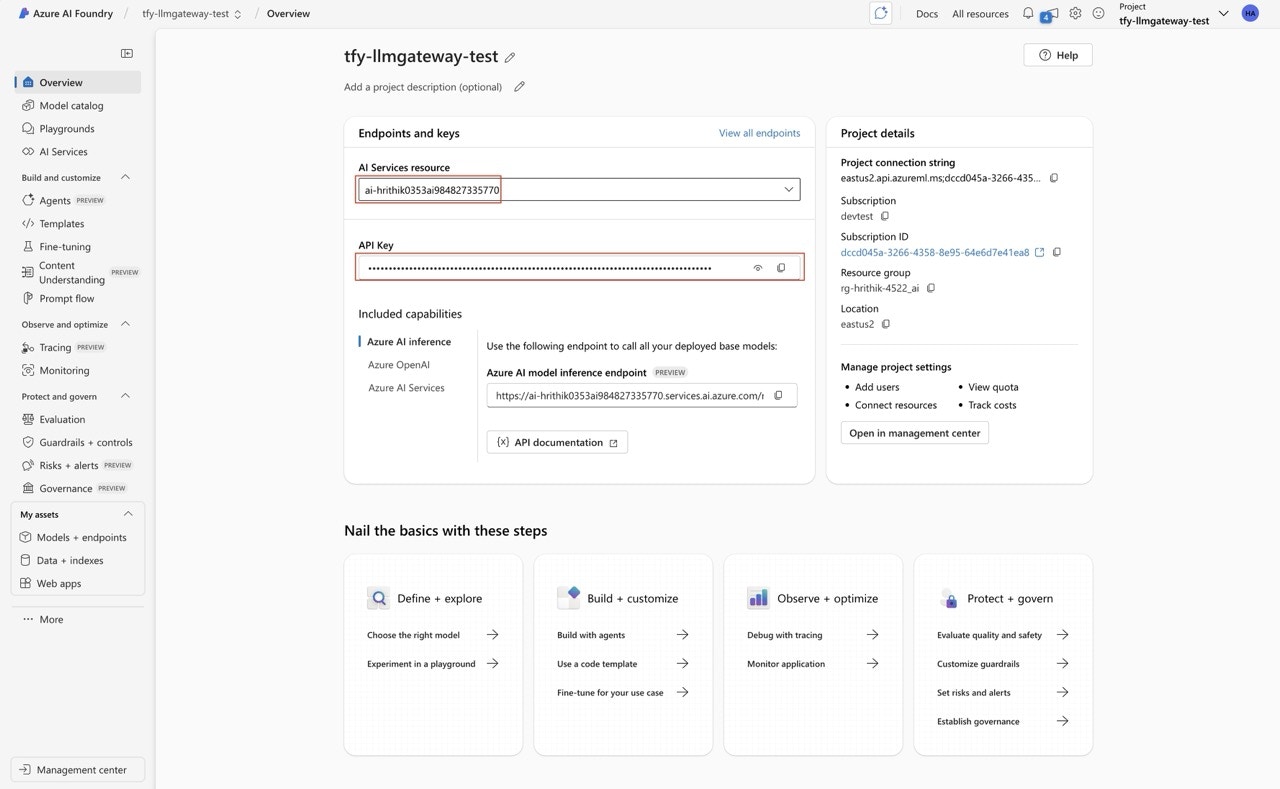This screenshot has width=1280, height=789.
Task: Open Build with agents arrow
Action: point(682,635)
